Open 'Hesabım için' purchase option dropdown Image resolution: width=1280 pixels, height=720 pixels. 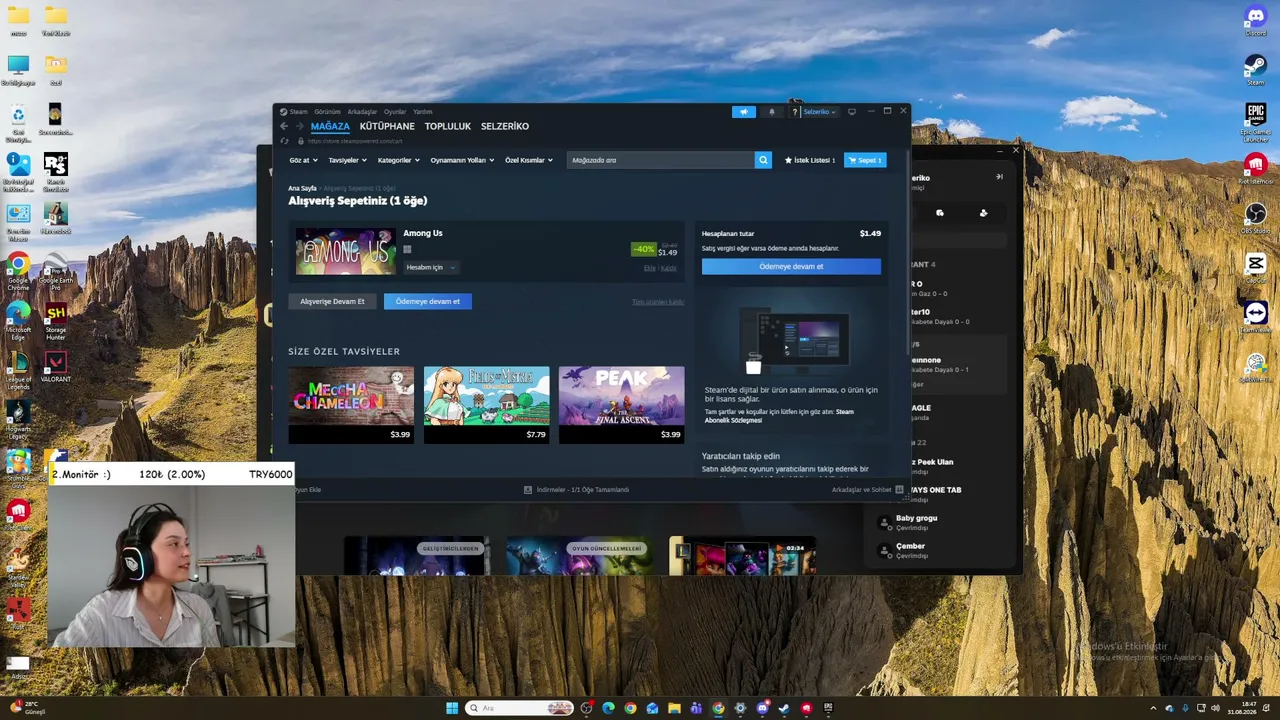(431, 267)
